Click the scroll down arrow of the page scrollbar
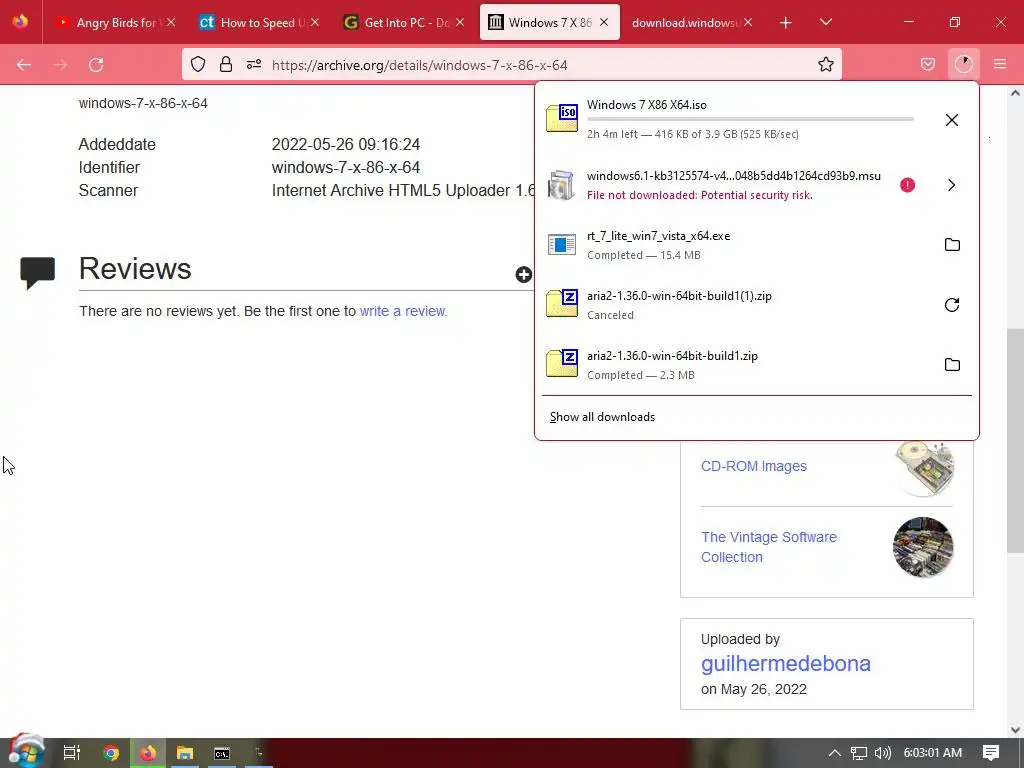 [1015, 729]
